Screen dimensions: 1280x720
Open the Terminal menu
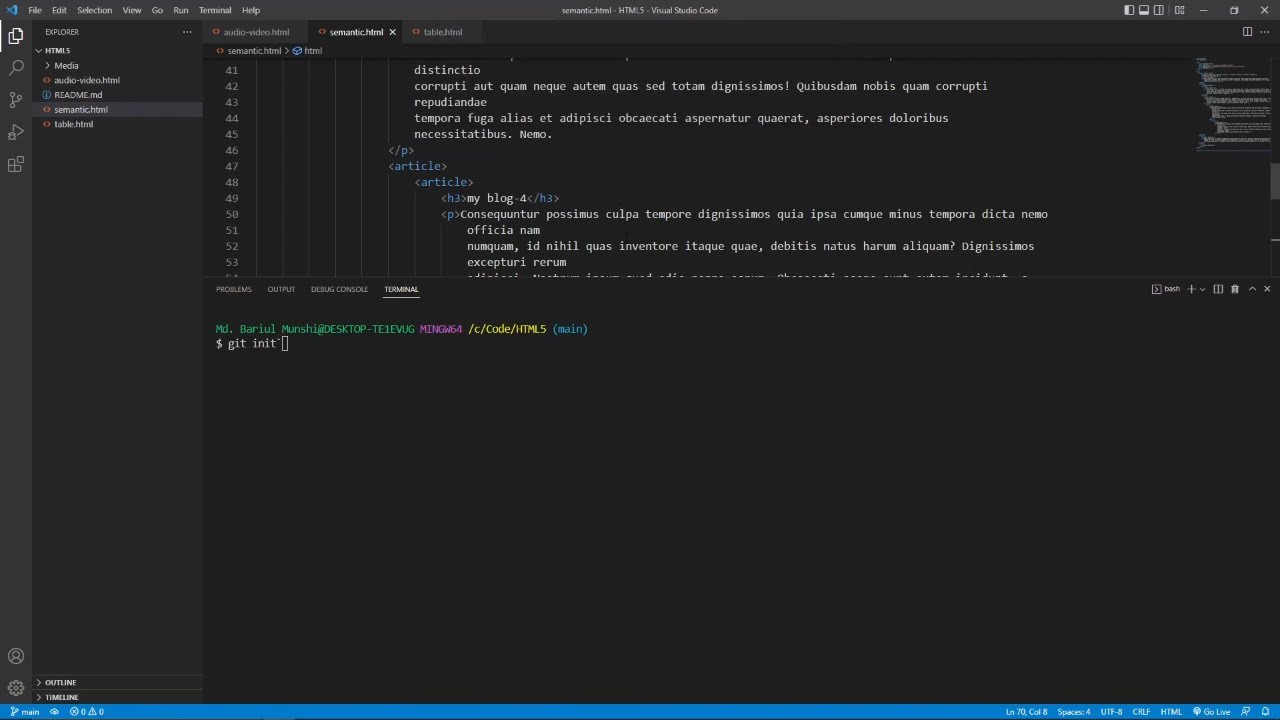click(215, 10)
